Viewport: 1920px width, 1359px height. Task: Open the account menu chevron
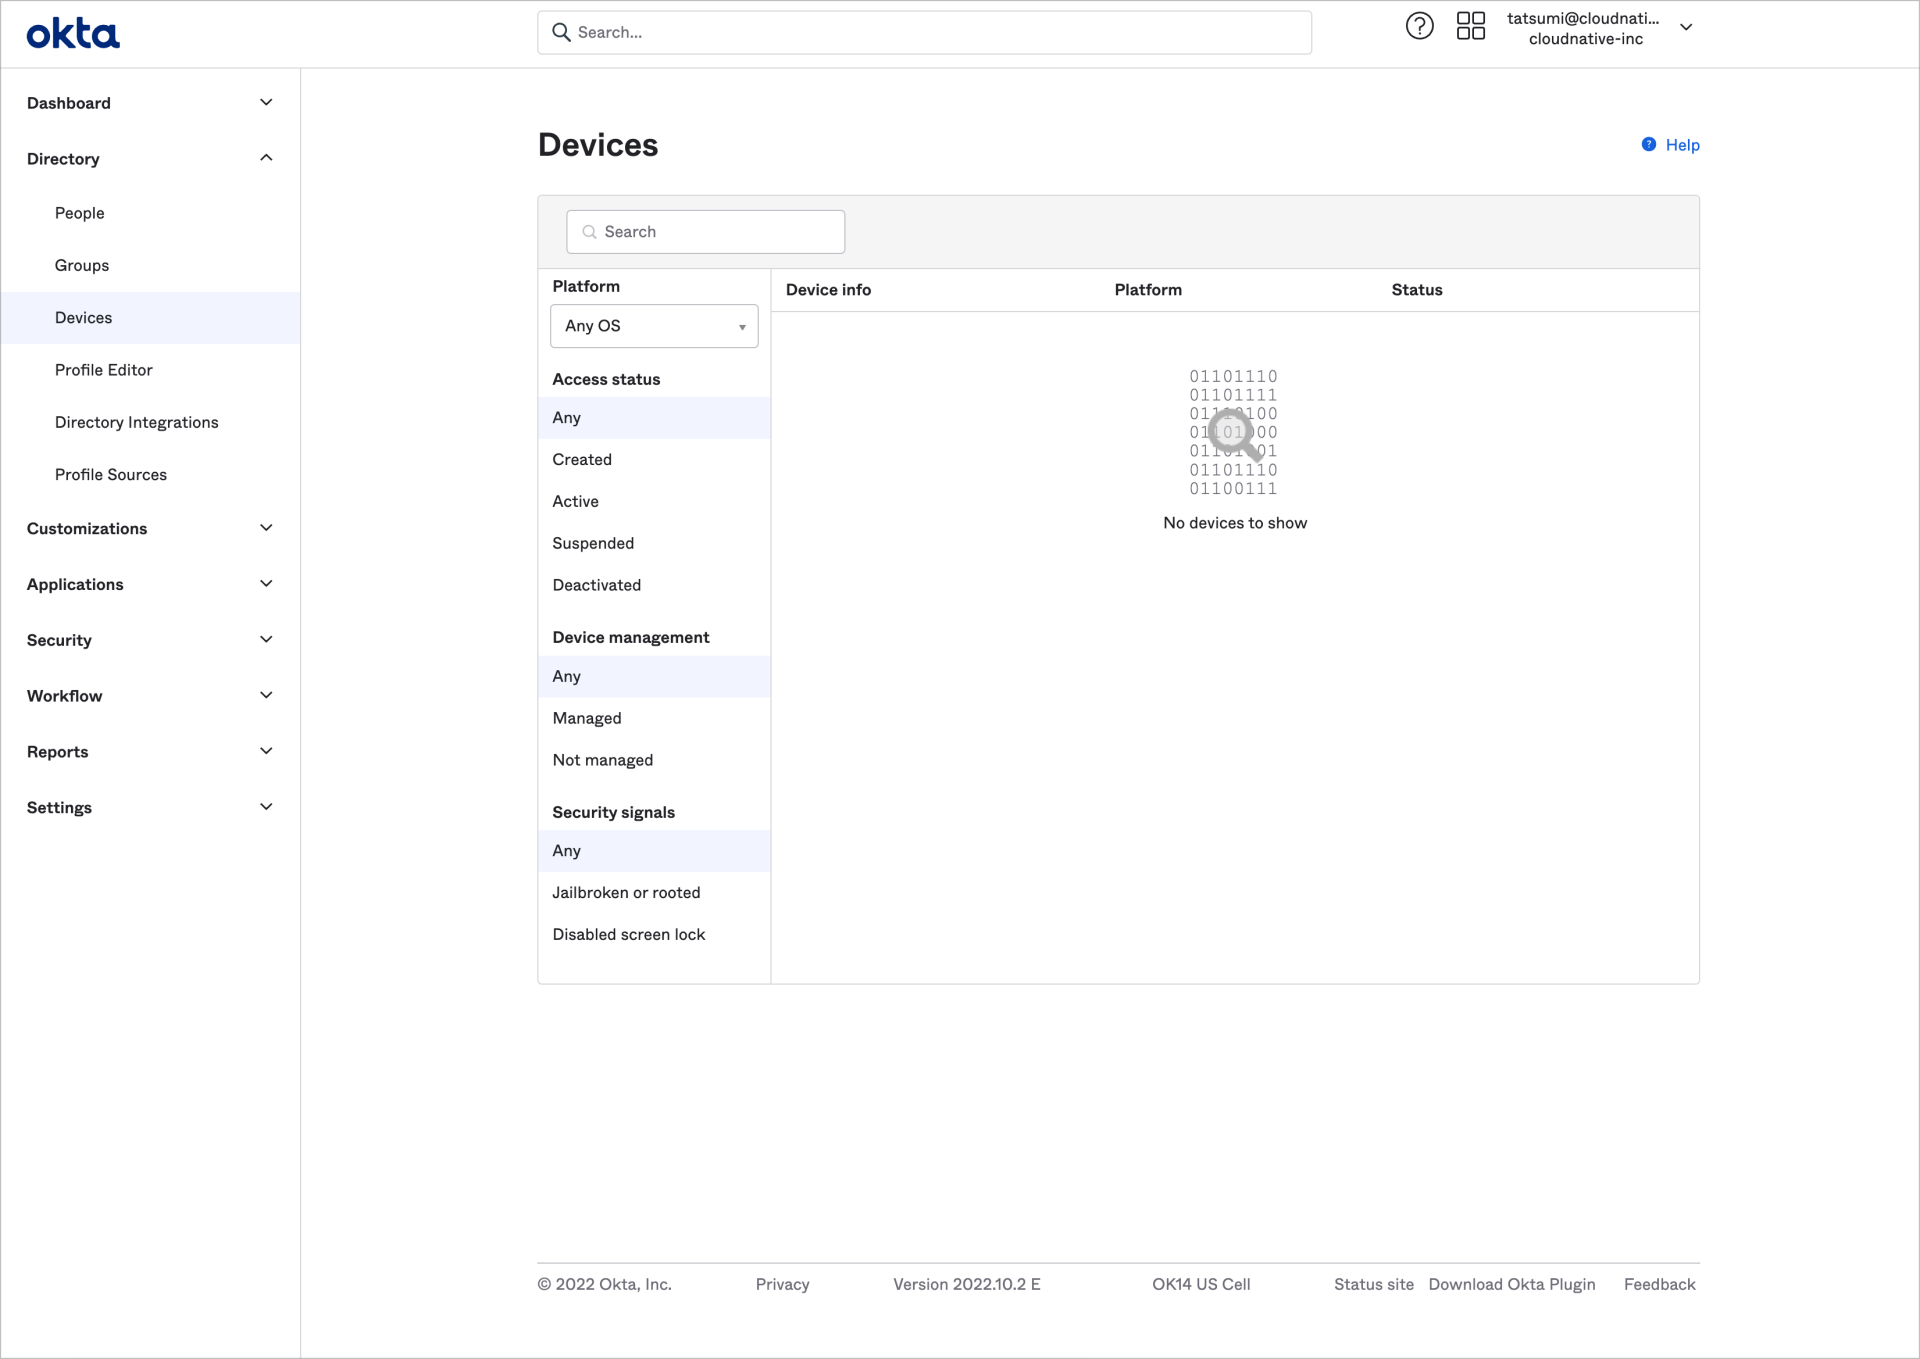click(x=1686, y=28)
